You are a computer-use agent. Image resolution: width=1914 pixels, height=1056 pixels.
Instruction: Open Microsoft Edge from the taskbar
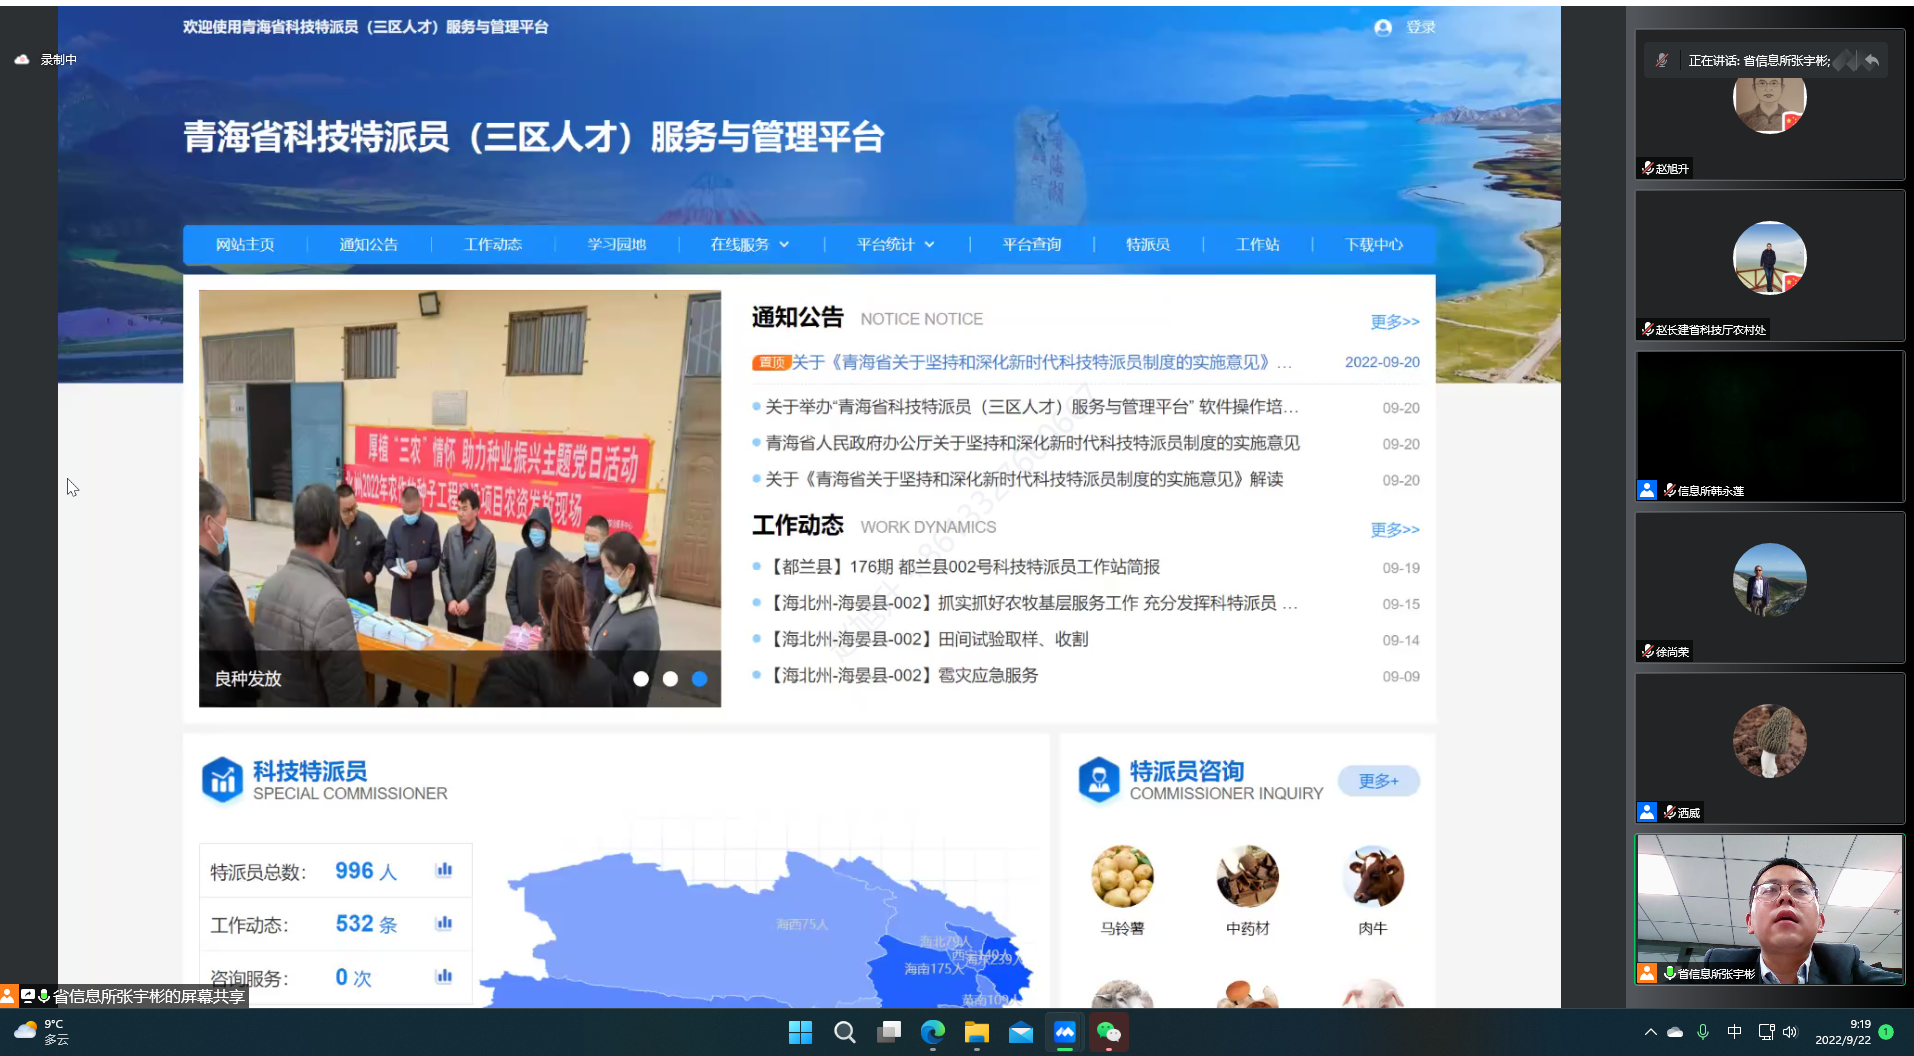coord(932,1032)
